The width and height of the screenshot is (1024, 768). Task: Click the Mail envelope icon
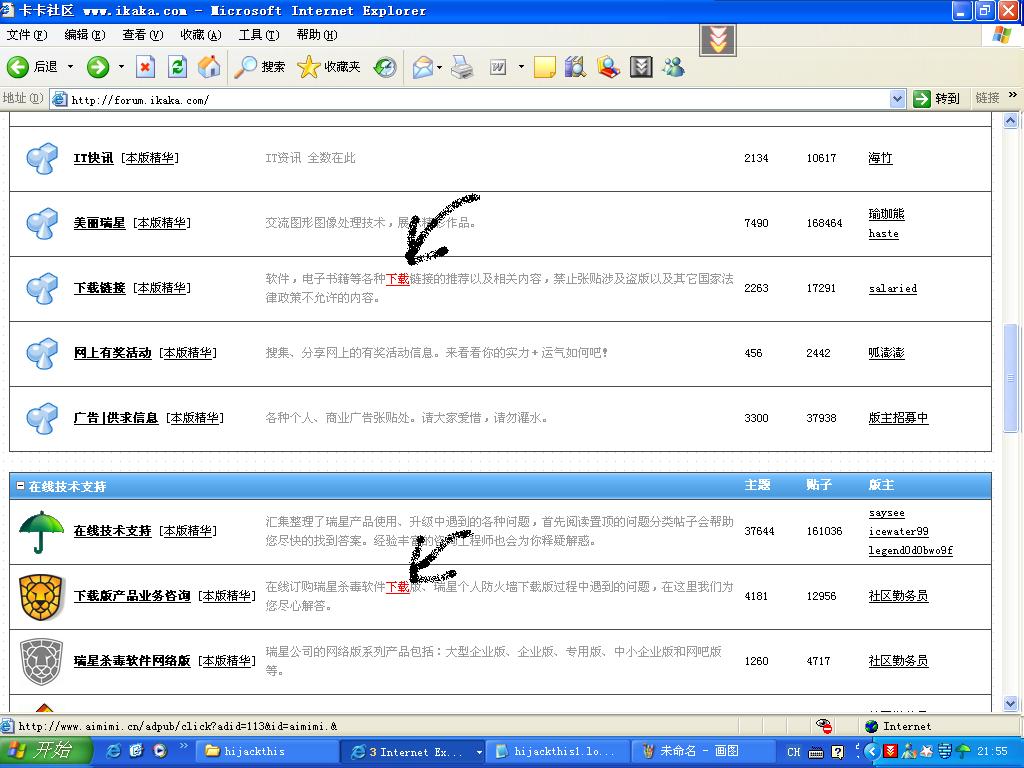click(x=423, y=67)
